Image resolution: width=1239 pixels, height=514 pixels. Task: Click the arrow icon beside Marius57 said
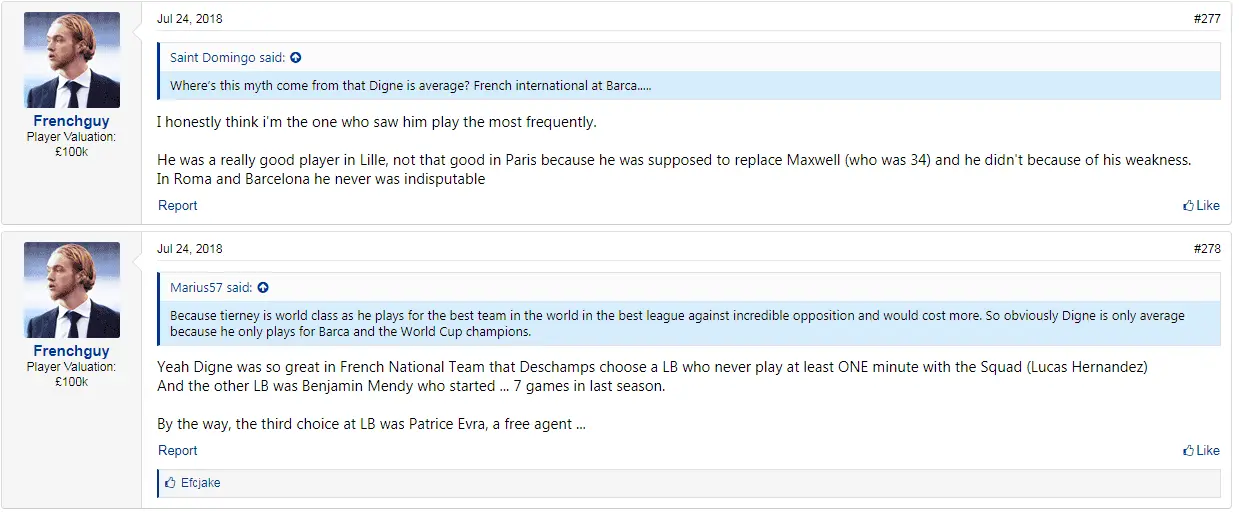(263, 288)
